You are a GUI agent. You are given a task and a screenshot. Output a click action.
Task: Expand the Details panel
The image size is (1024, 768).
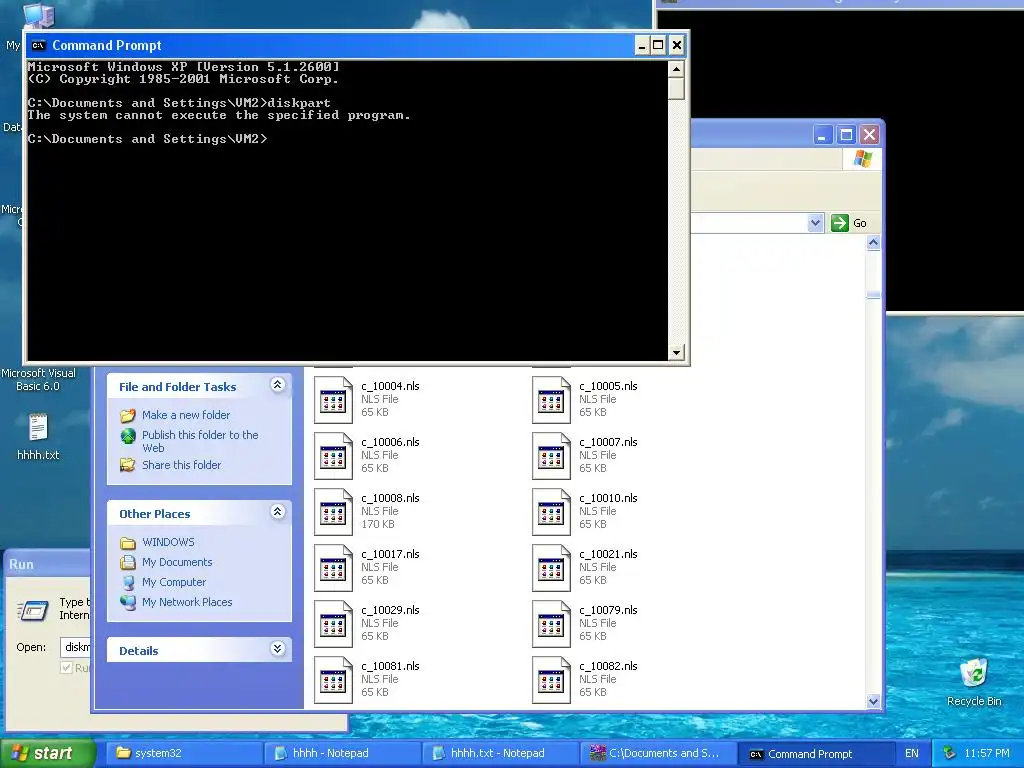tap(278, 648)
